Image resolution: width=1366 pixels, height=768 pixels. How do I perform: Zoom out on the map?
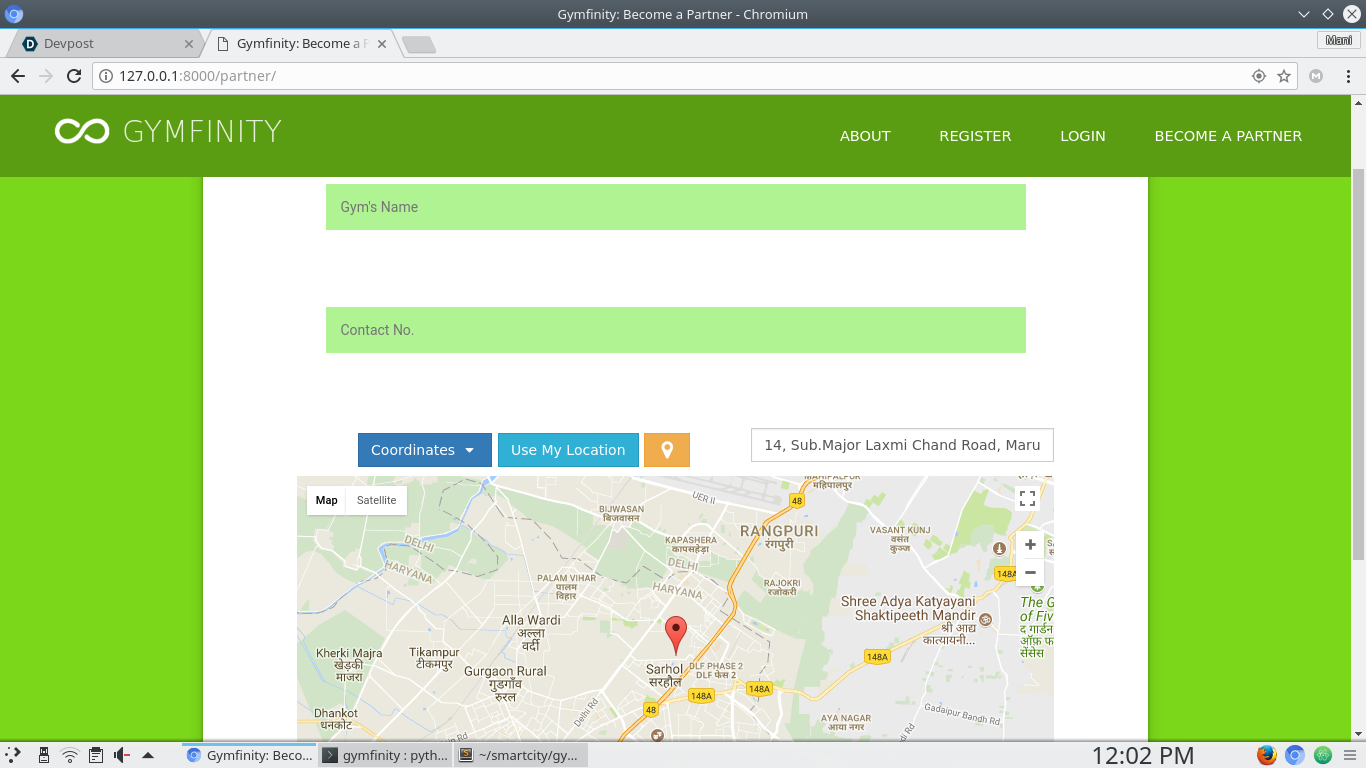tap(1030, 573)
